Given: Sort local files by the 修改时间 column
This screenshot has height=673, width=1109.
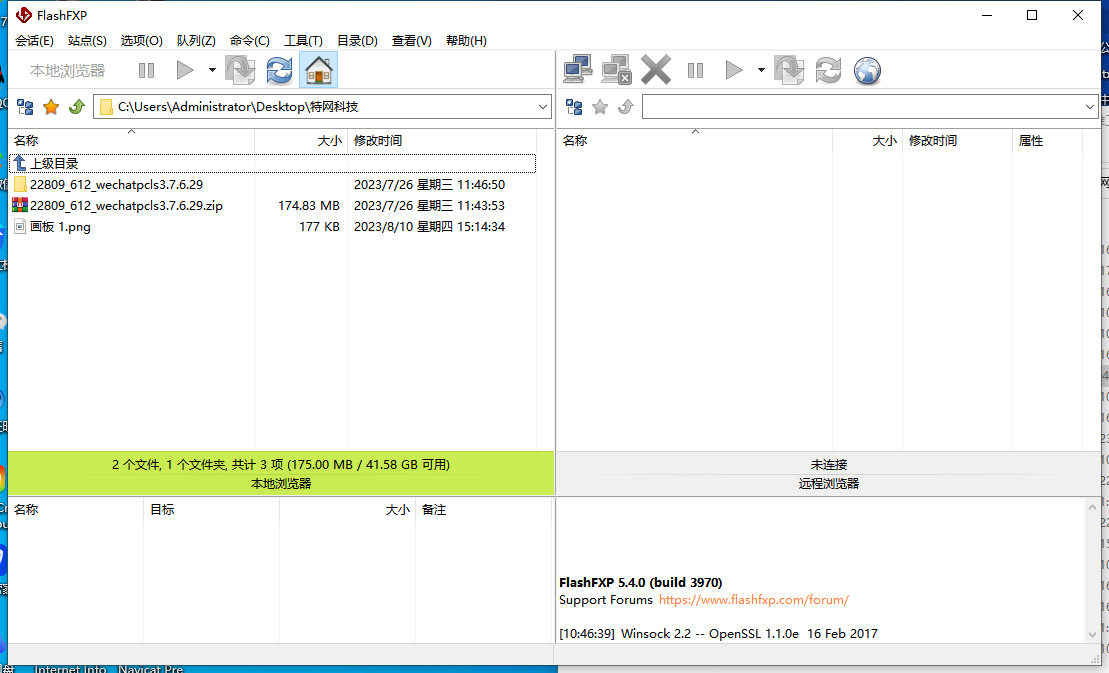Looking at the screenshot, I should pyautogui.click(x=442, y=141).
